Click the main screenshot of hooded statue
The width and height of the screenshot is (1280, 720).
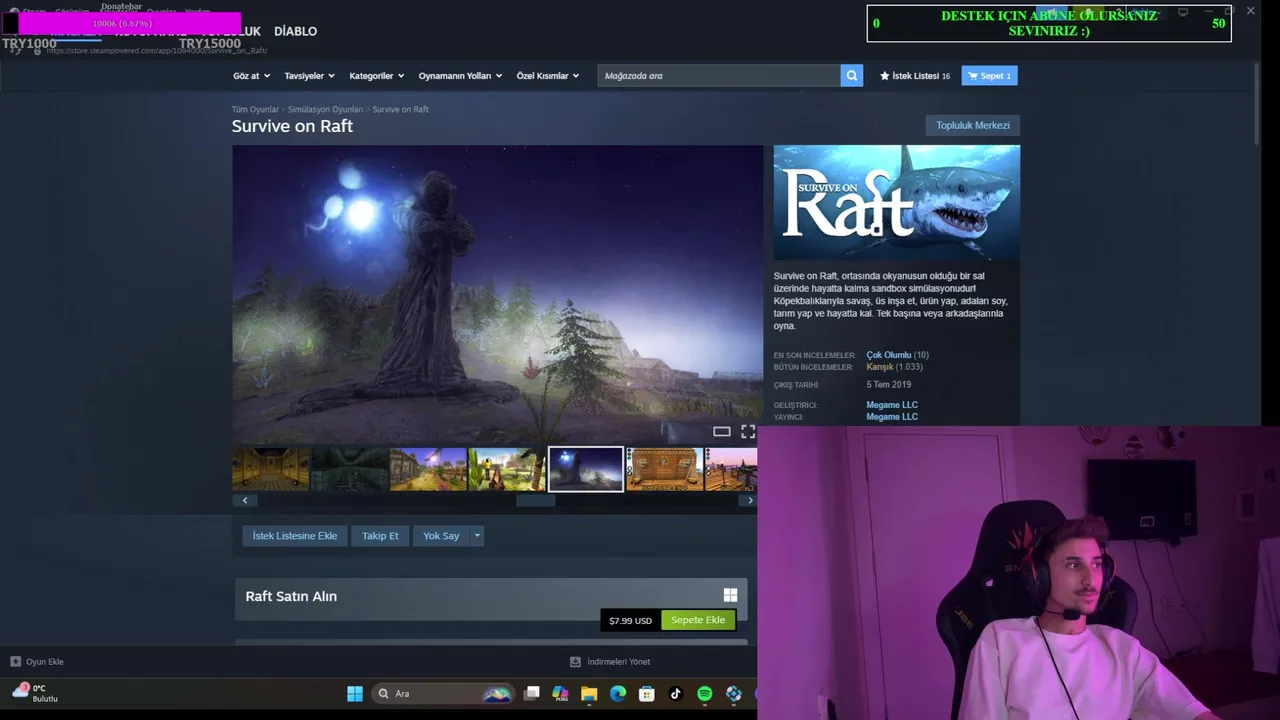coord(497,294)
